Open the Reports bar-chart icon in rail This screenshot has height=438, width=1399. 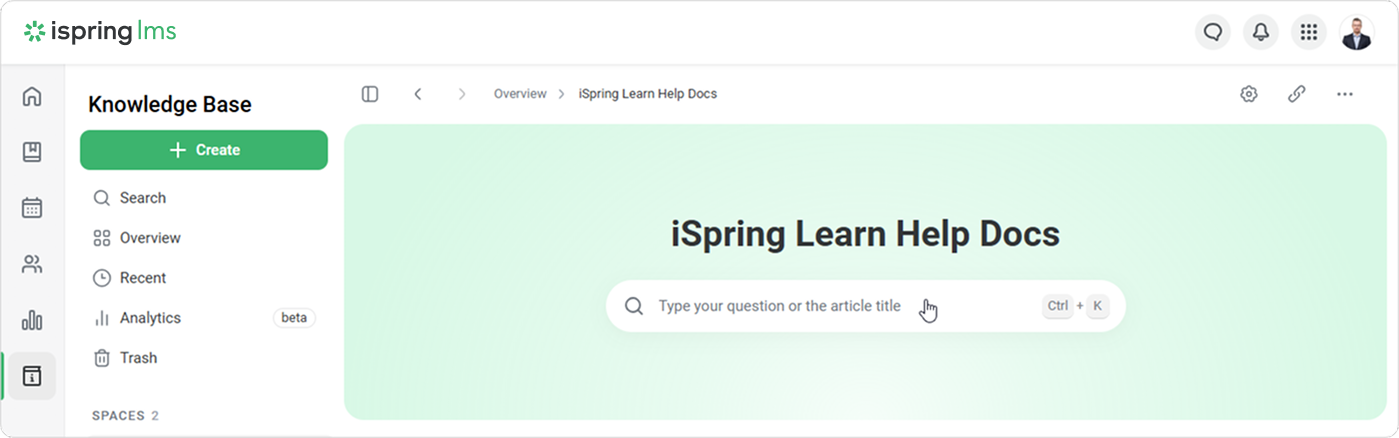[32, 320]
